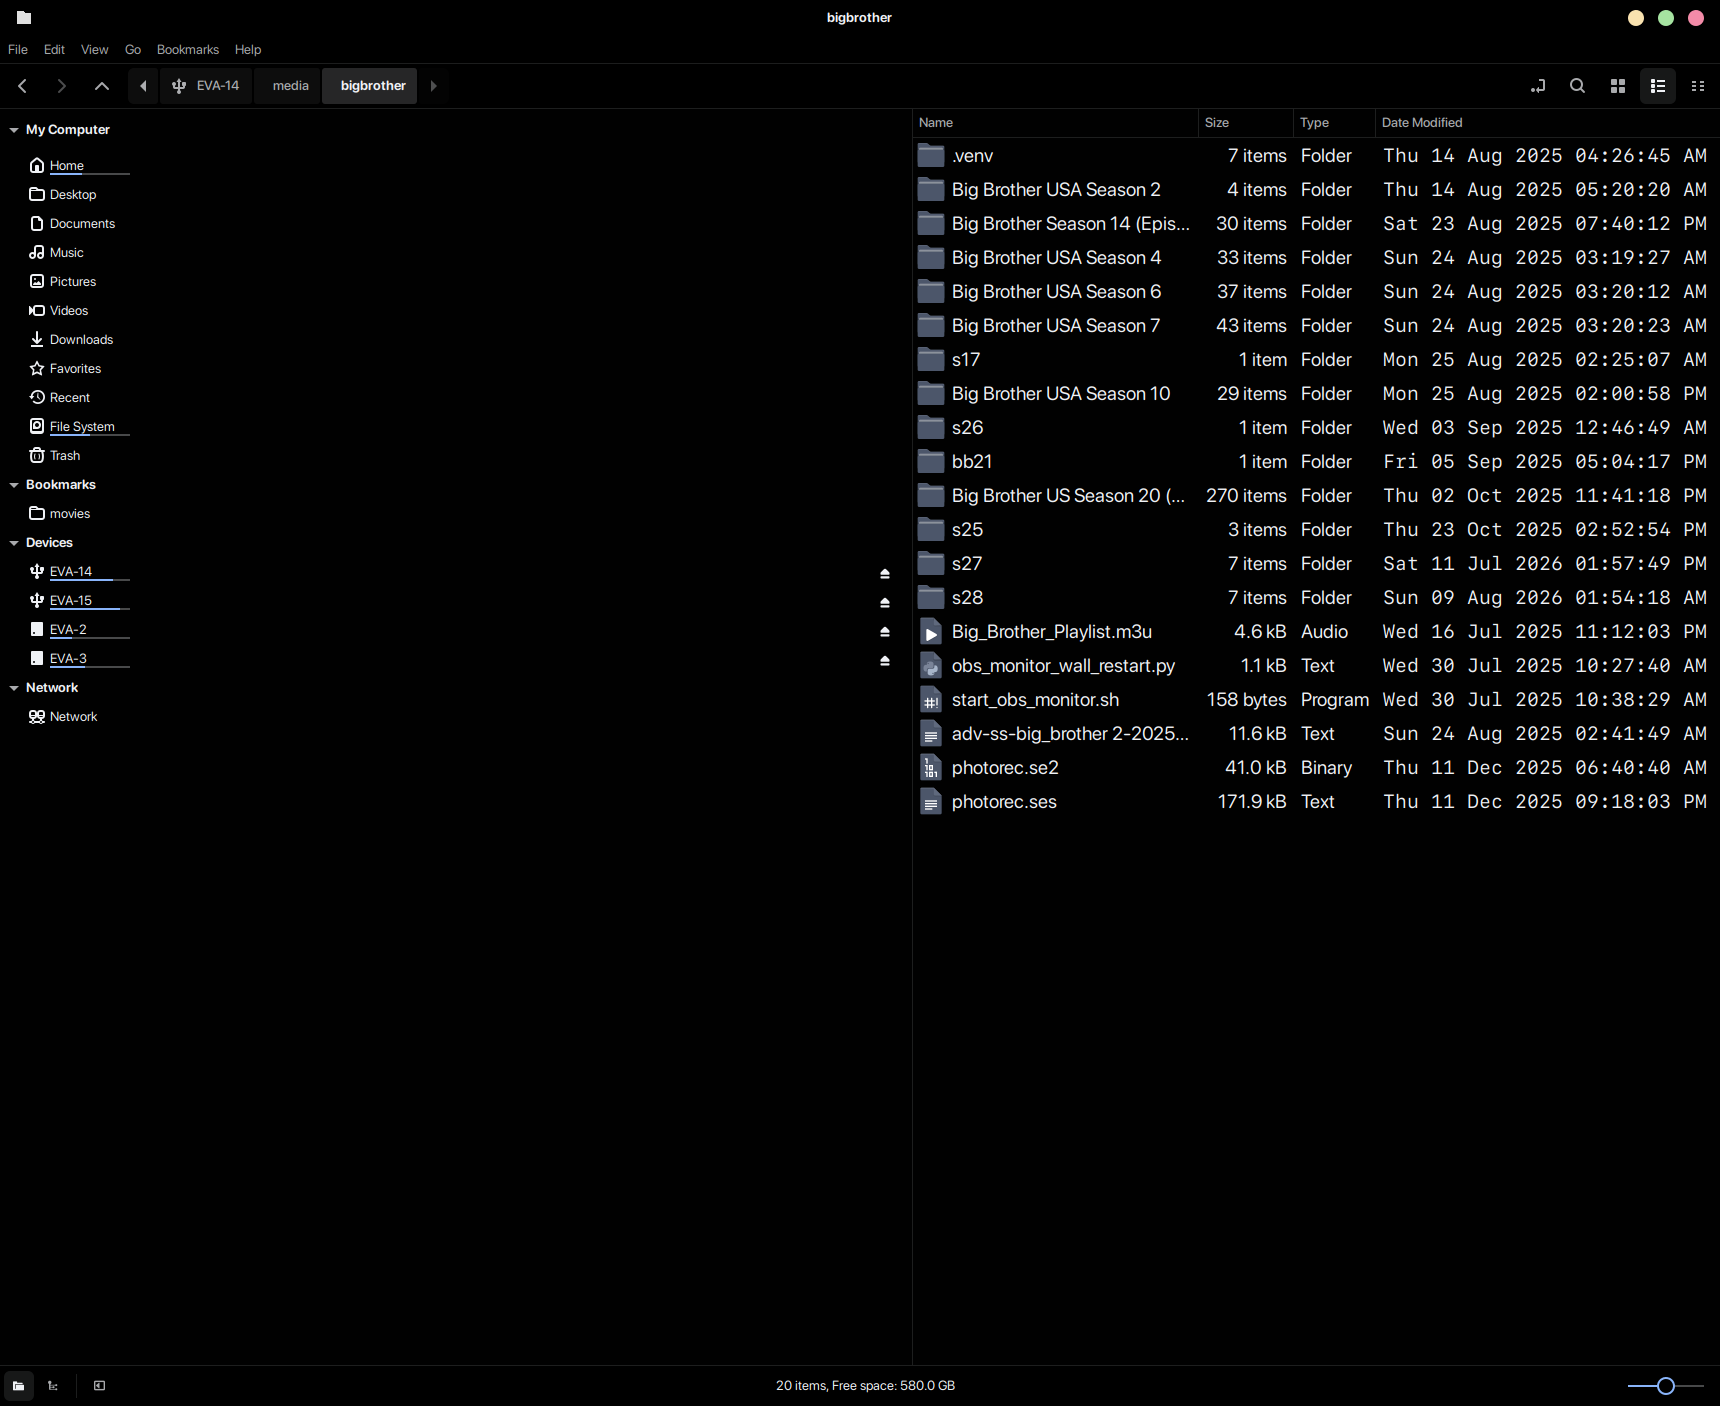
Task: Select start_obs_monitor.sh script icon
Action: [931, 700]
